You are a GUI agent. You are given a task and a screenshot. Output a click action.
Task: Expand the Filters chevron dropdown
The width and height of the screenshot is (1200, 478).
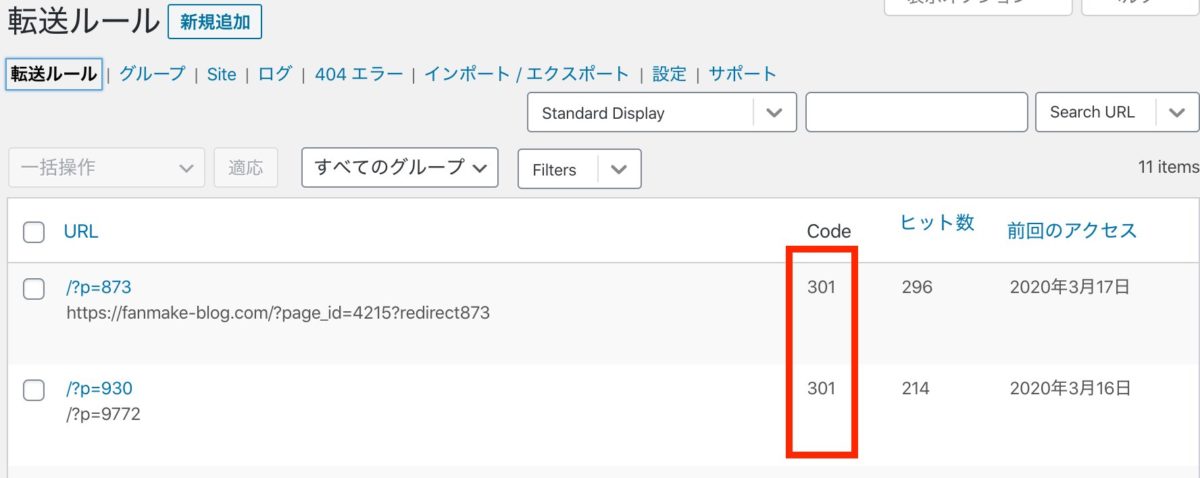click(619, 169)
